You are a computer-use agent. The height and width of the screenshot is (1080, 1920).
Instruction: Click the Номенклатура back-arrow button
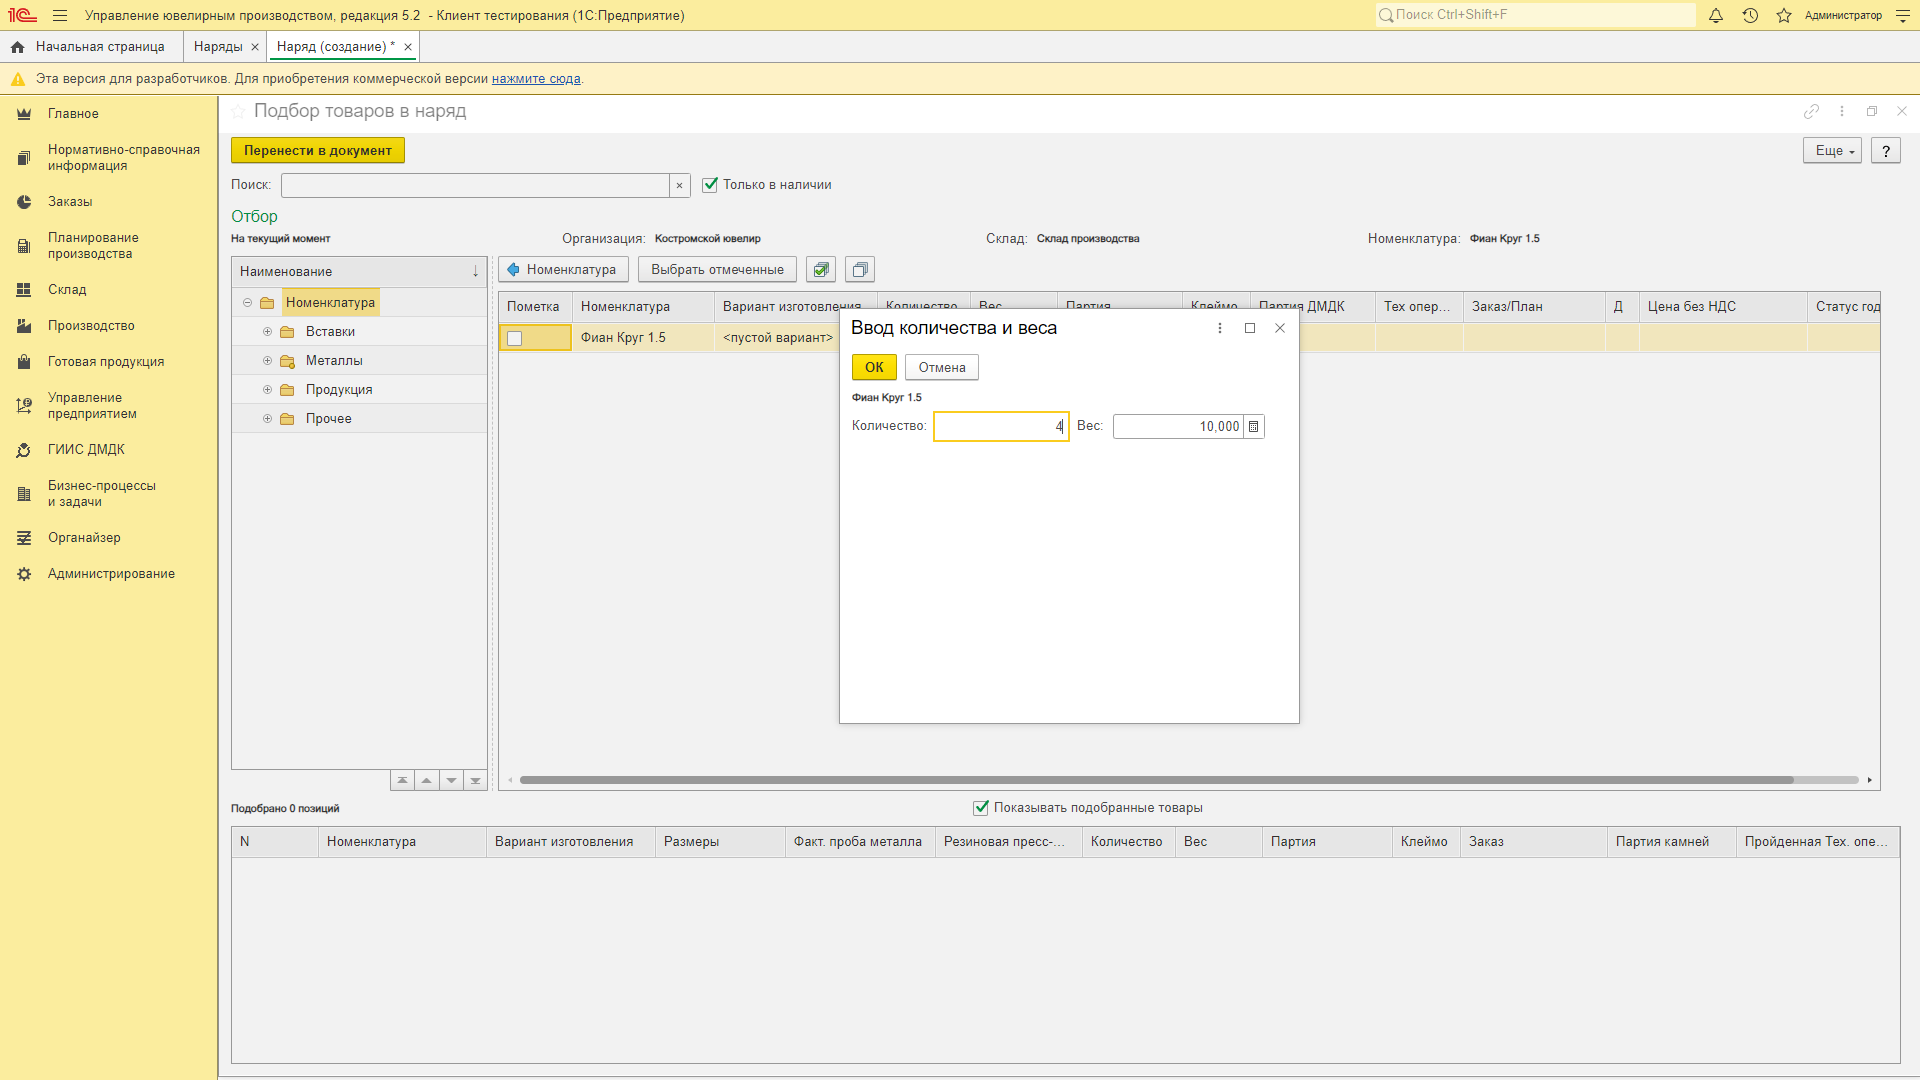(x=563, y=269)
